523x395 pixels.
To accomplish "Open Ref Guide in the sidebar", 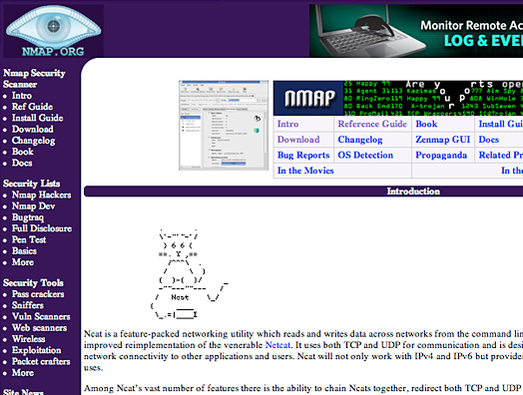I will coord(32,107).
